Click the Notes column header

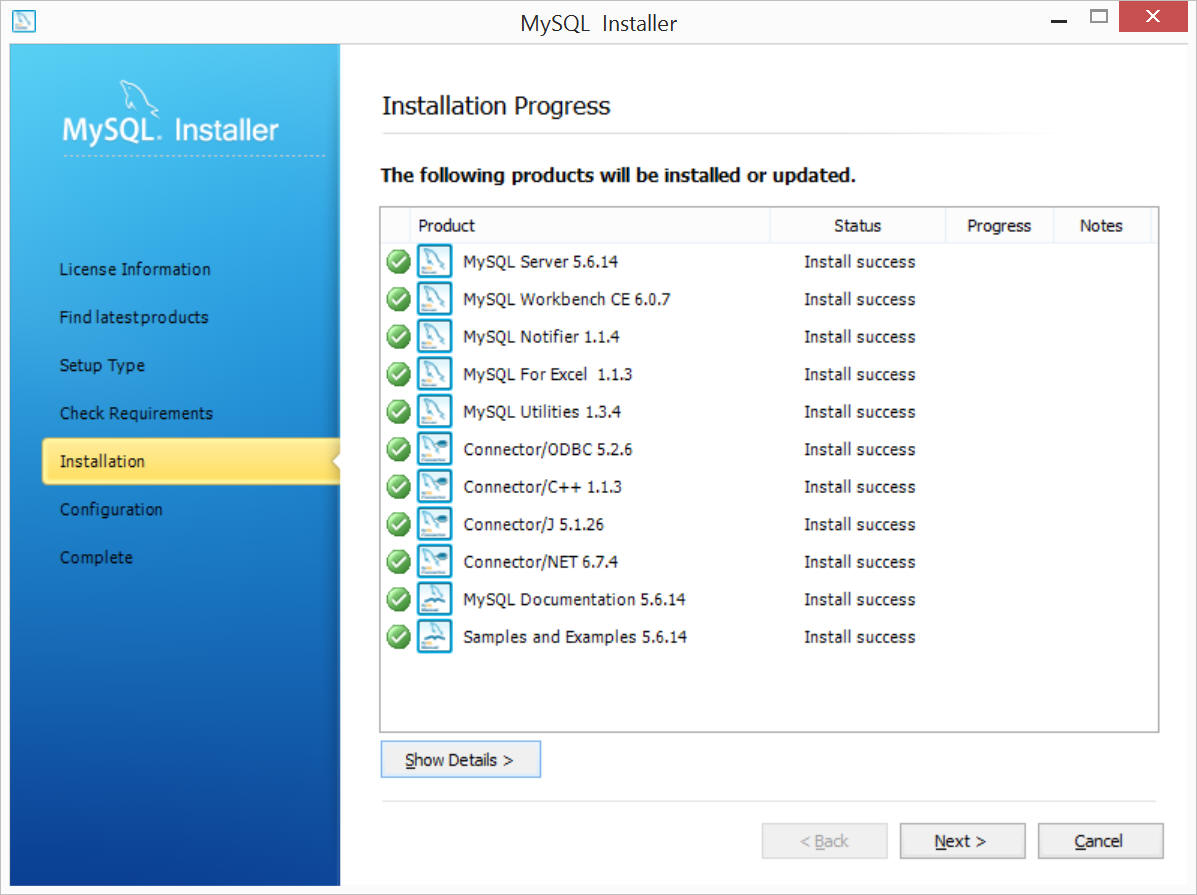pos(1102,225)
